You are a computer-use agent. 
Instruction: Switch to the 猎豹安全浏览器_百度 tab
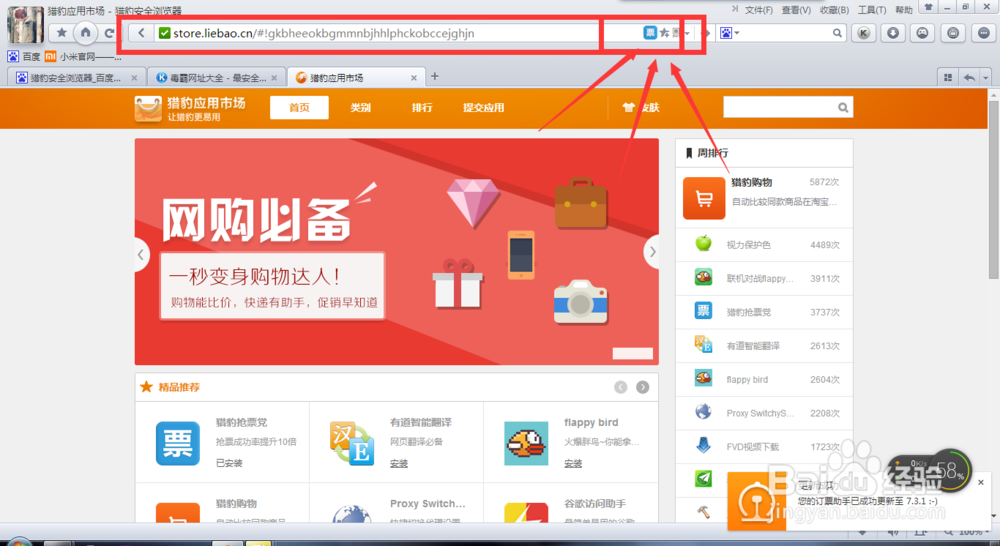[x=77, y=78]
